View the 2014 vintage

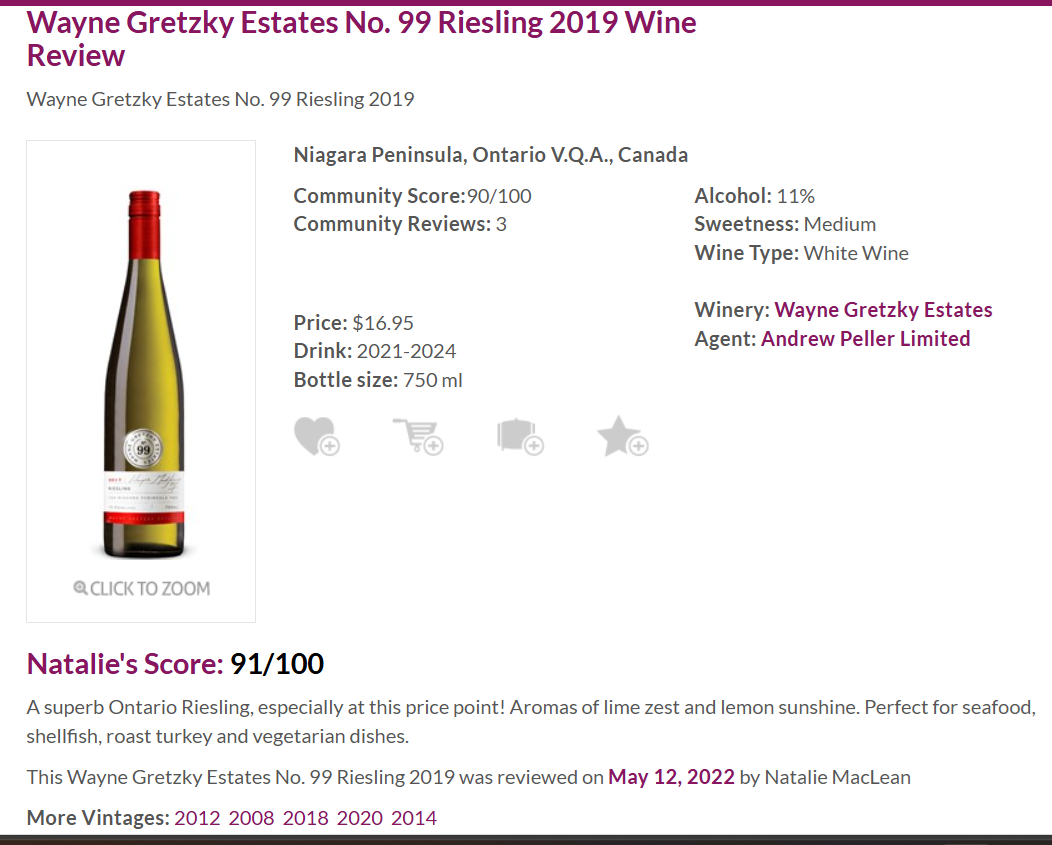tap(413, 818)
